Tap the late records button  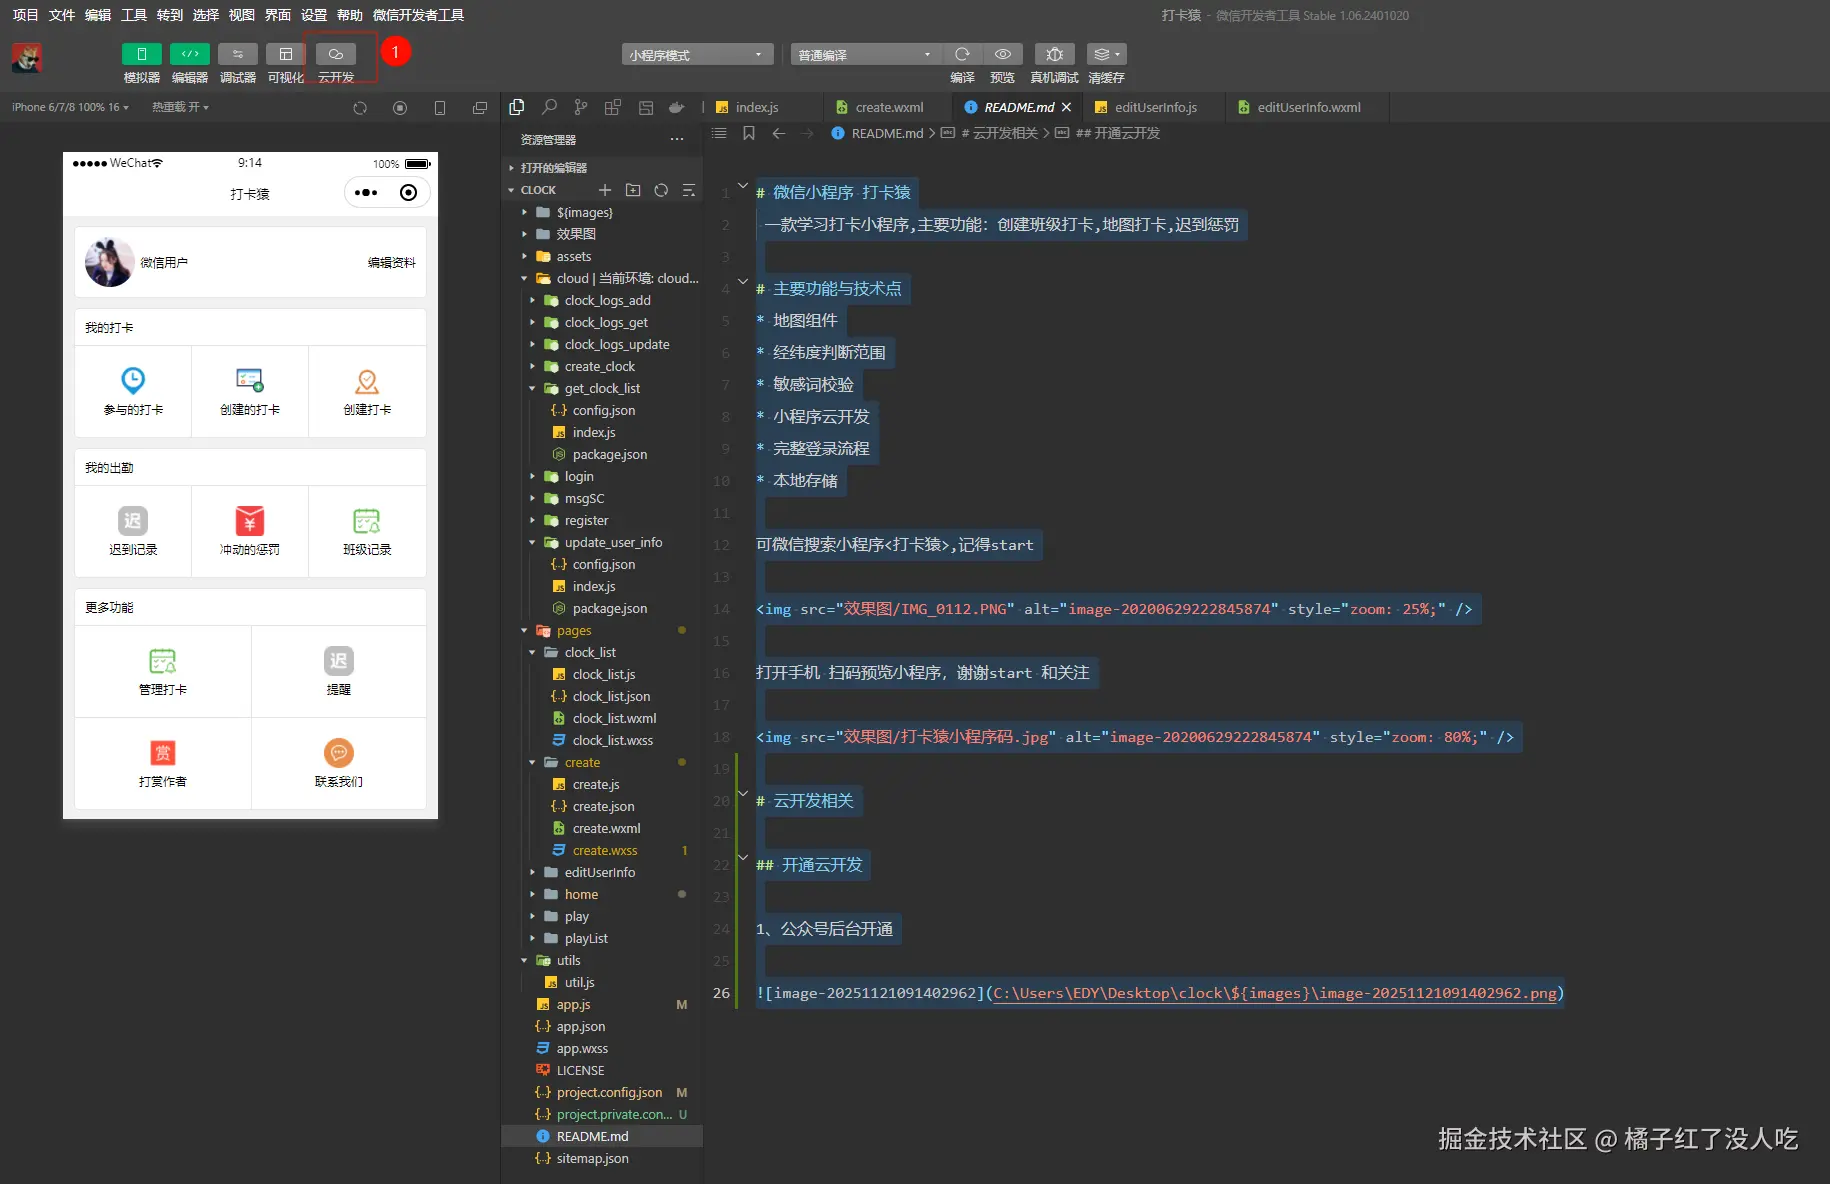tap(133, 532)
